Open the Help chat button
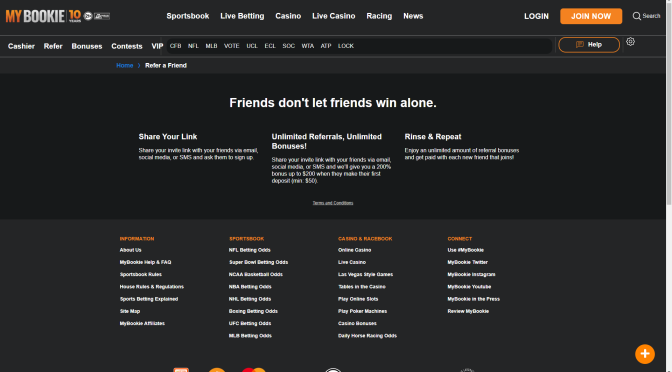The image size is (672, 372). click(x=589, y=45)
